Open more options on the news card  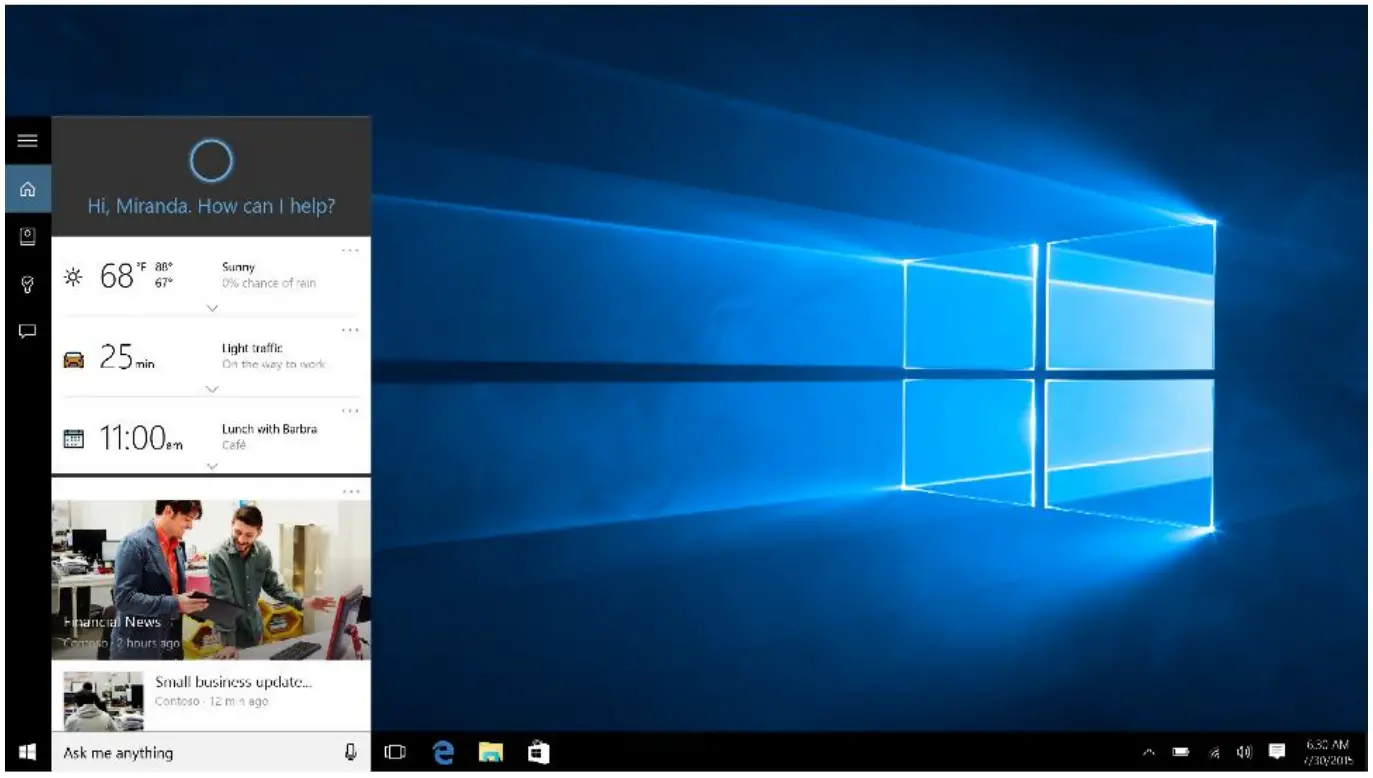pyautogui.click(x=350, y=491)
